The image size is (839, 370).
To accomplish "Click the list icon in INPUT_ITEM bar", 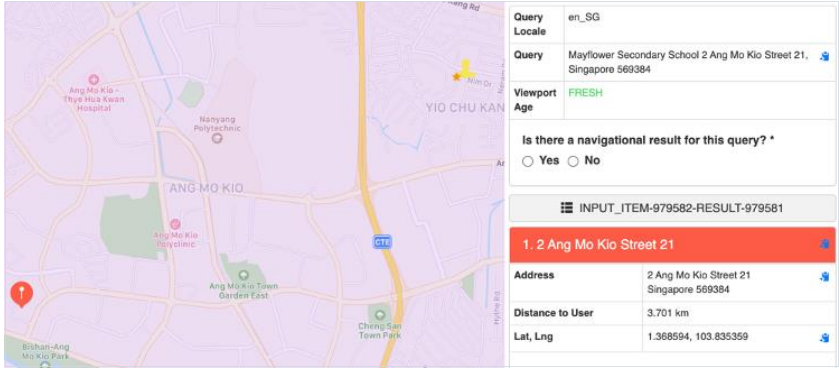I will click(567, 208).
